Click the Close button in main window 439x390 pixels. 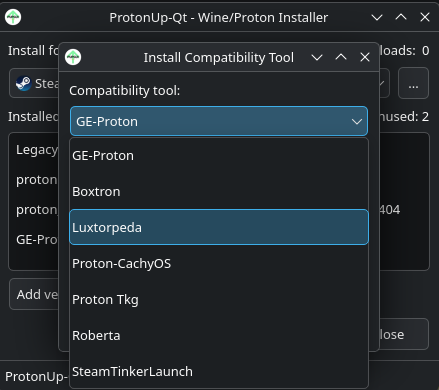click(404, 334)
